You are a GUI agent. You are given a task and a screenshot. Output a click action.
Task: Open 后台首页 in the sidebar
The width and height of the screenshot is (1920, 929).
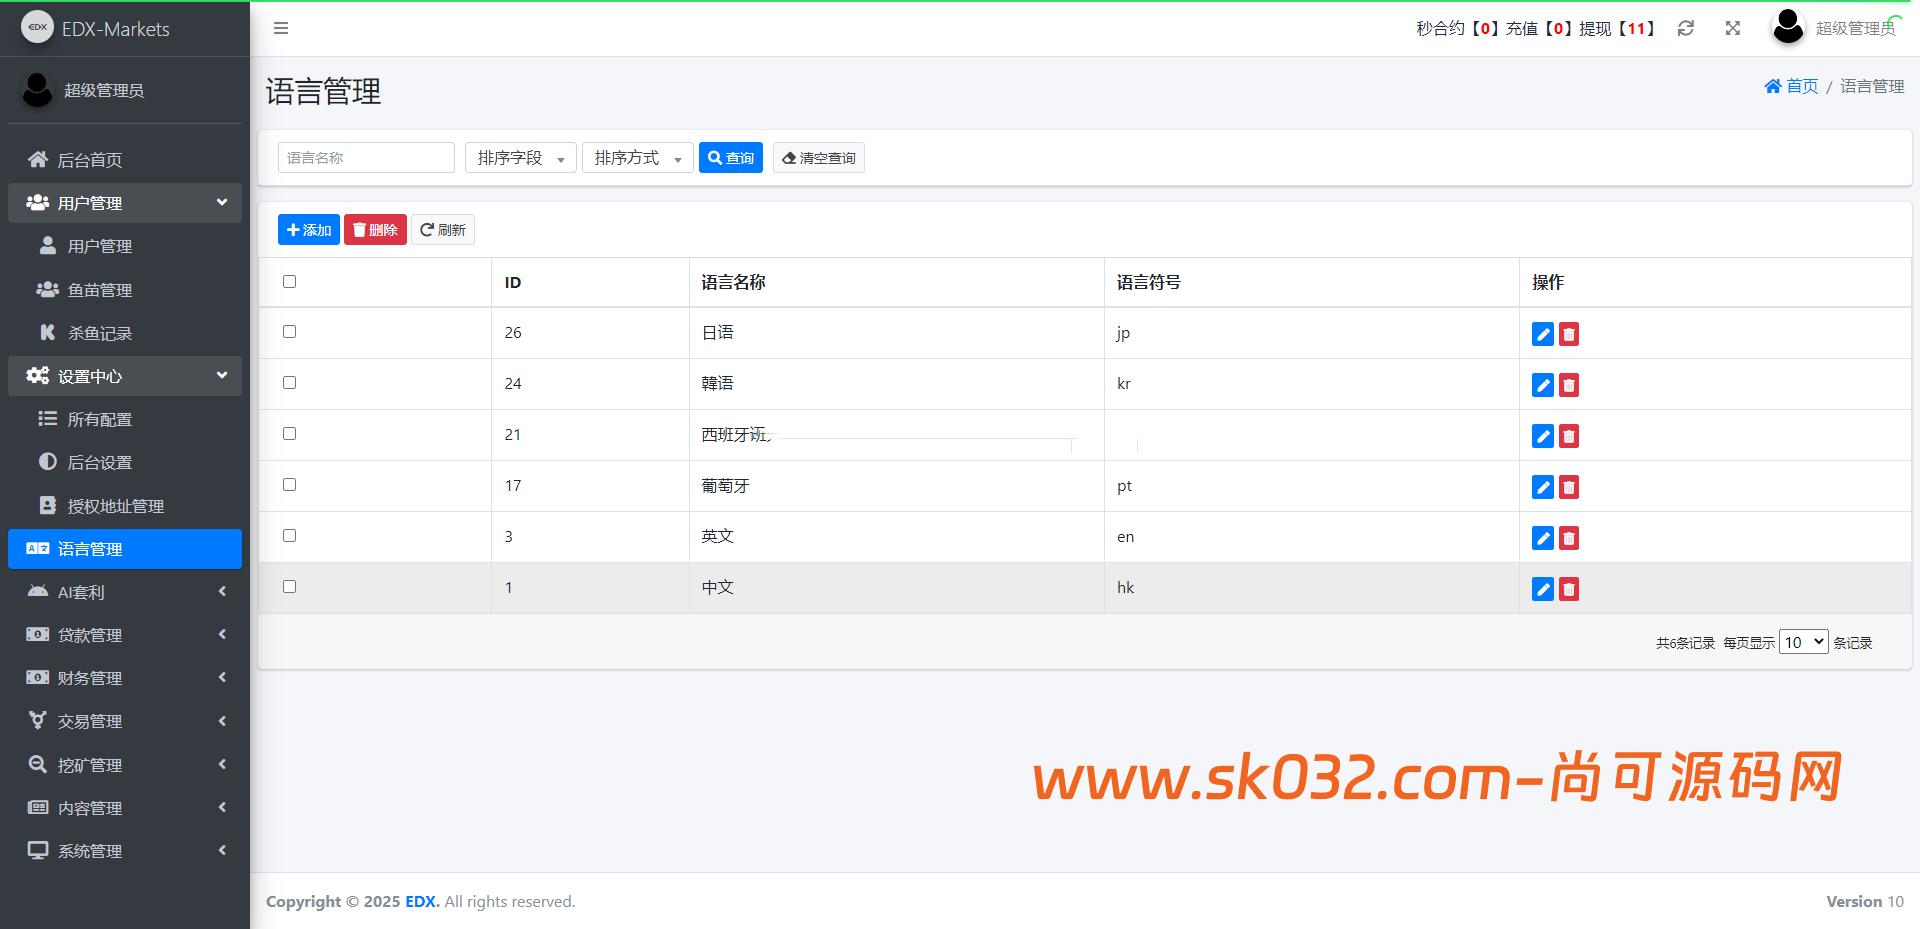click(90, 160)
